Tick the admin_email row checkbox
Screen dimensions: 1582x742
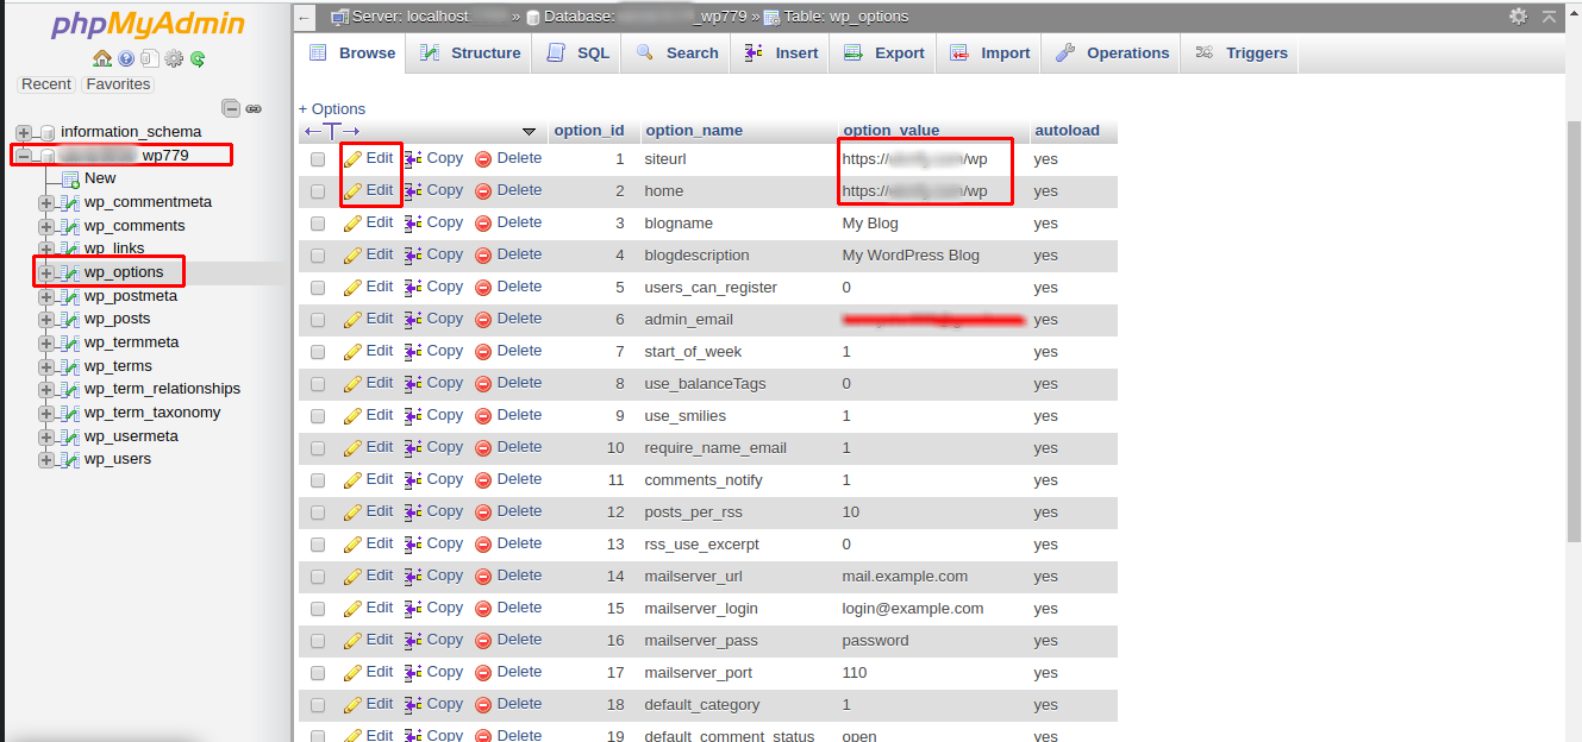coord(318,320)
